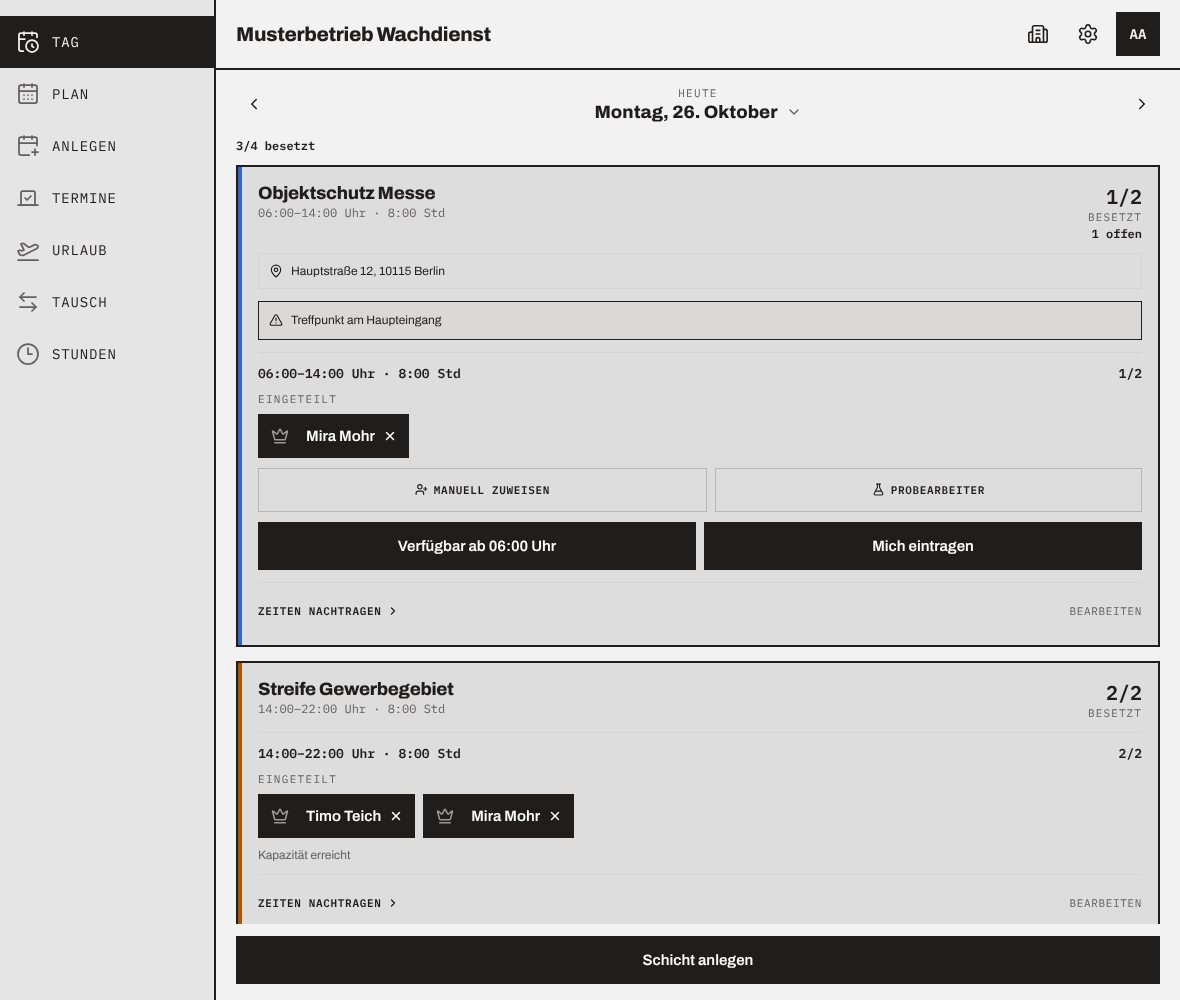Go to next day arrow
Viewport: 1180px width, 1000px height.
click(x=1142, y=104)
